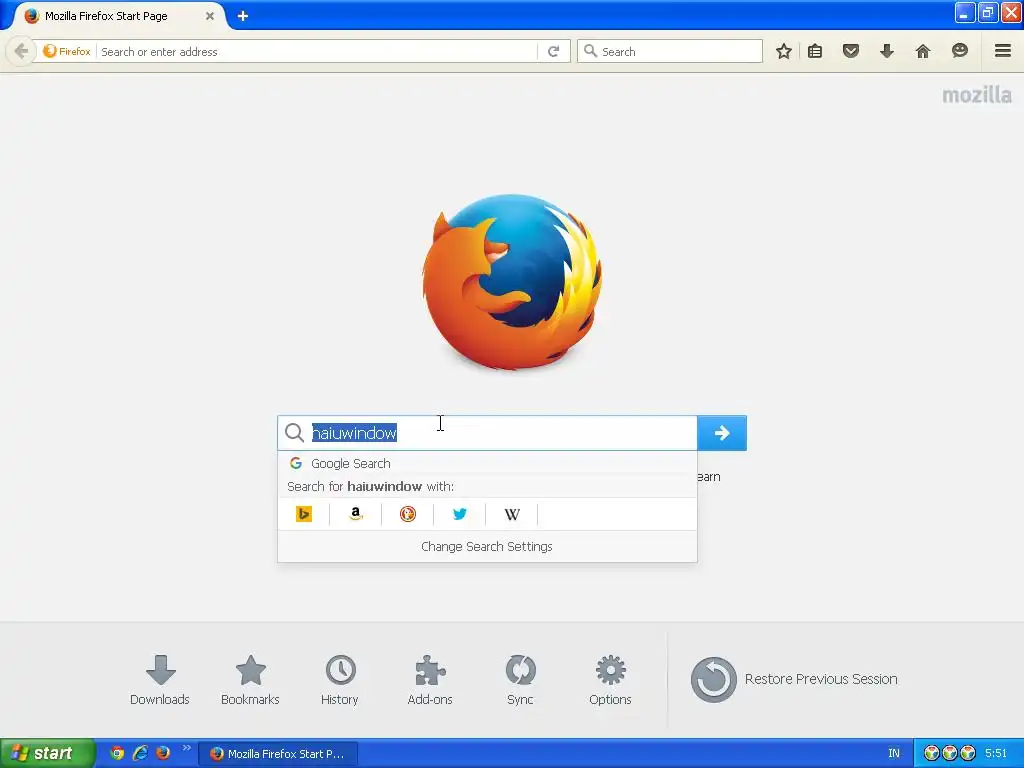Click the mozilla wordmark link
This screenshot has width=1024, height=768.
pyautogui.click(x=976, y=95)
